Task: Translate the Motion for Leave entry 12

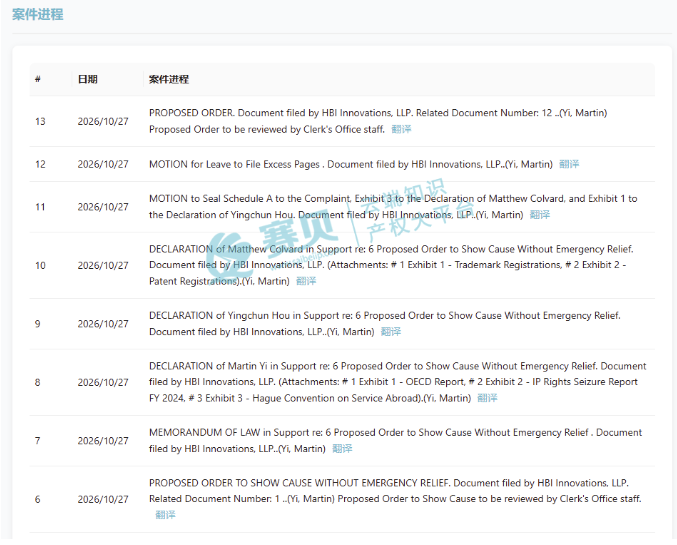Action: click(569, 164)
